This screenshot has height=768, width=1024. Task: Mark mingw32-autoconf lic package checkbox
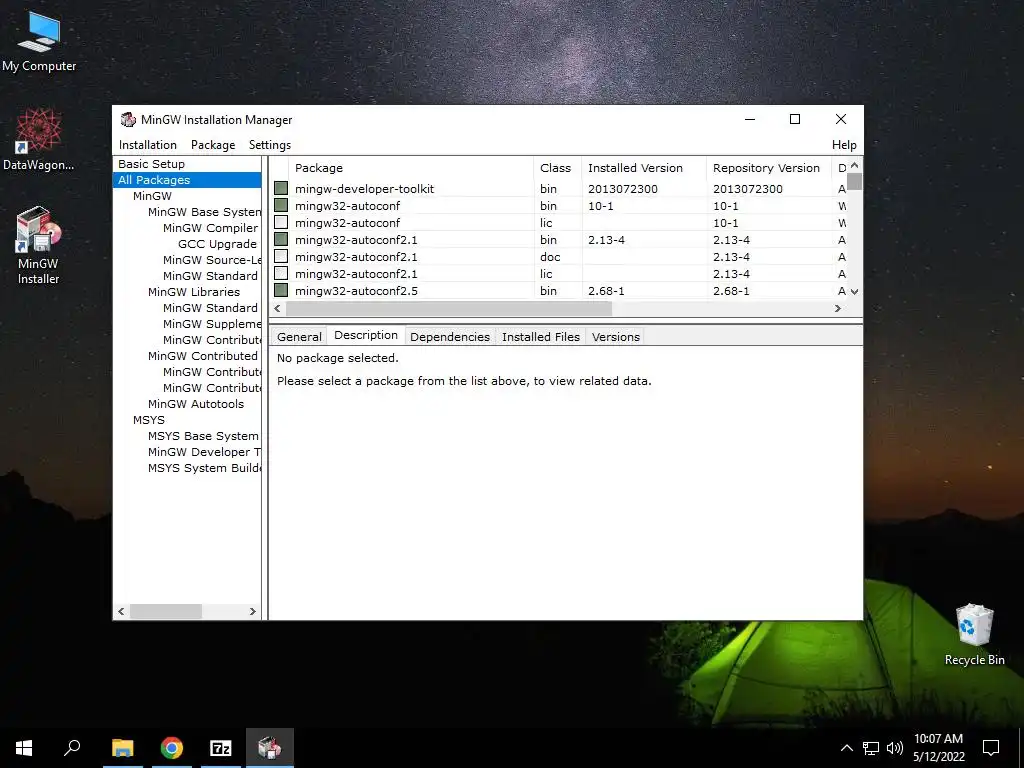pos(281,222)
